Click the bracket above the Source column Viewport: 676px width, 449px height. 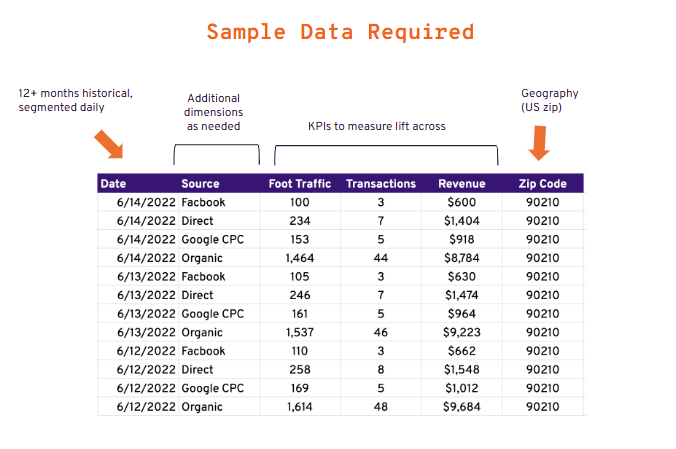click(216, 153)
